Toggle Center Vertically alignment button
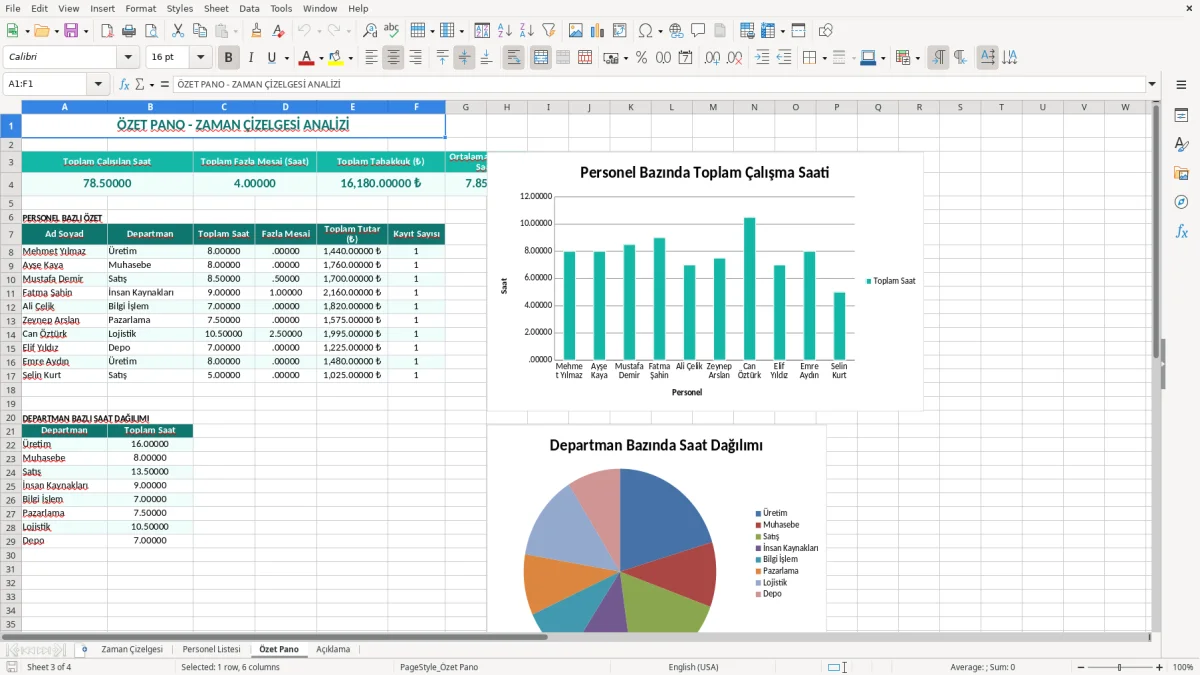 (464, 58)
